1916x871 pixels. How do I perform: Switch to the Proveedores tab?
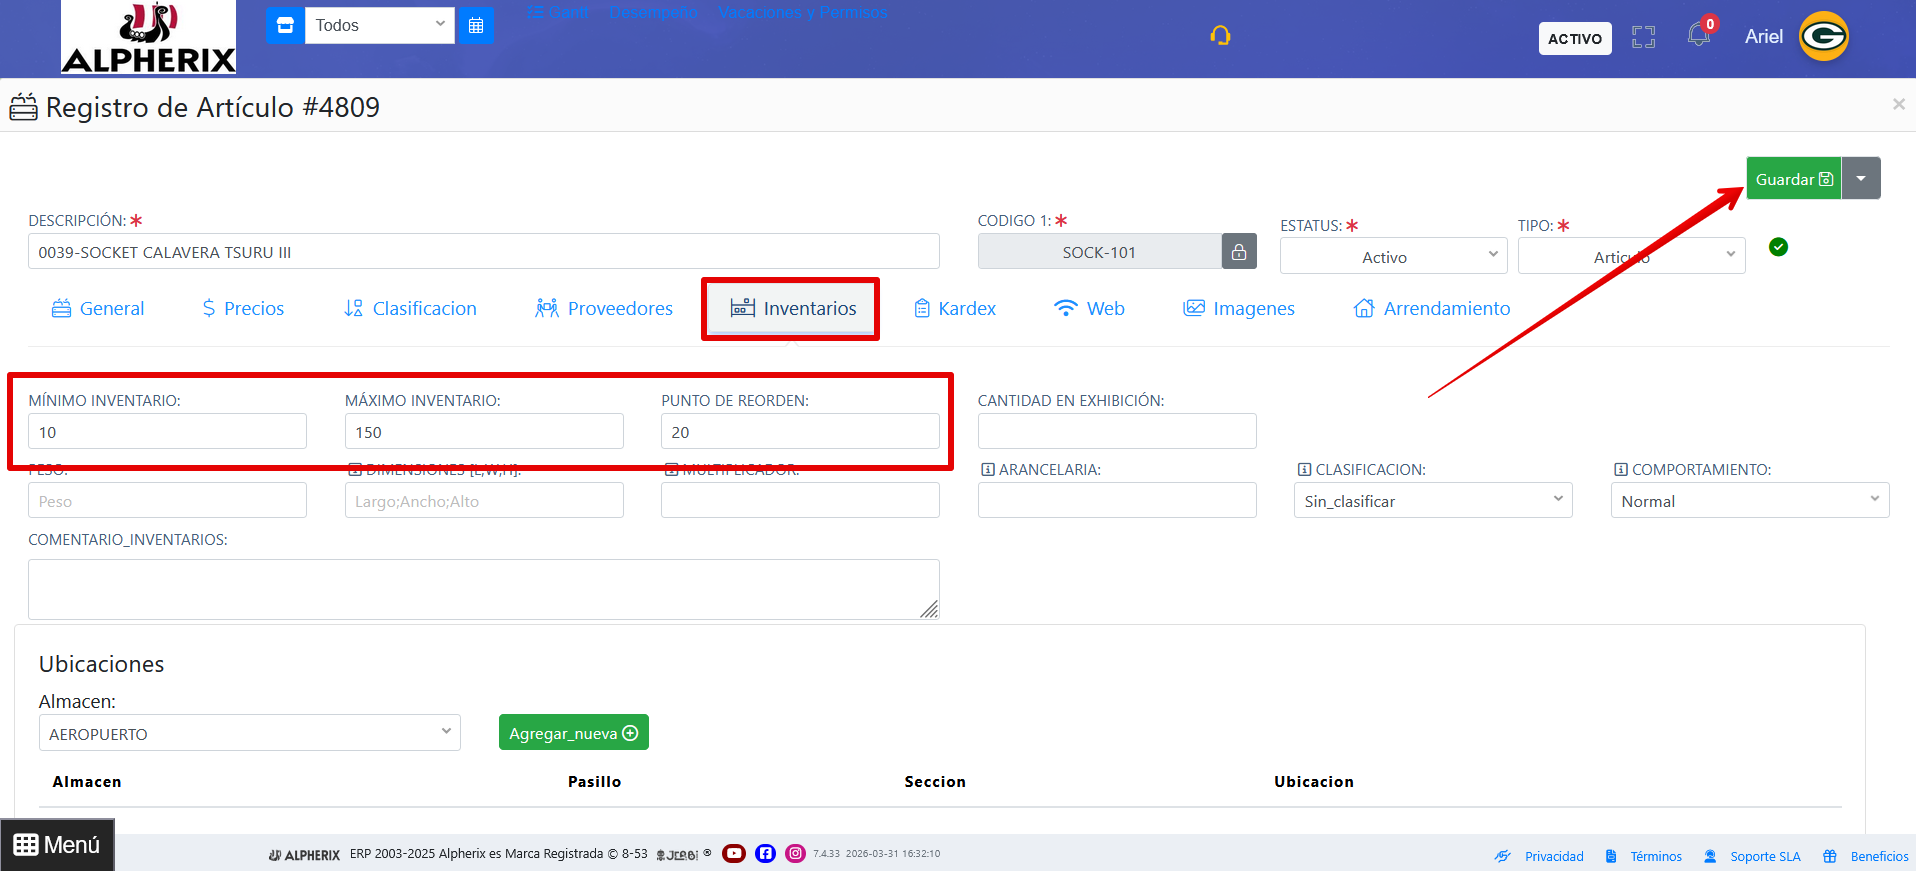[x=604, y=309]
